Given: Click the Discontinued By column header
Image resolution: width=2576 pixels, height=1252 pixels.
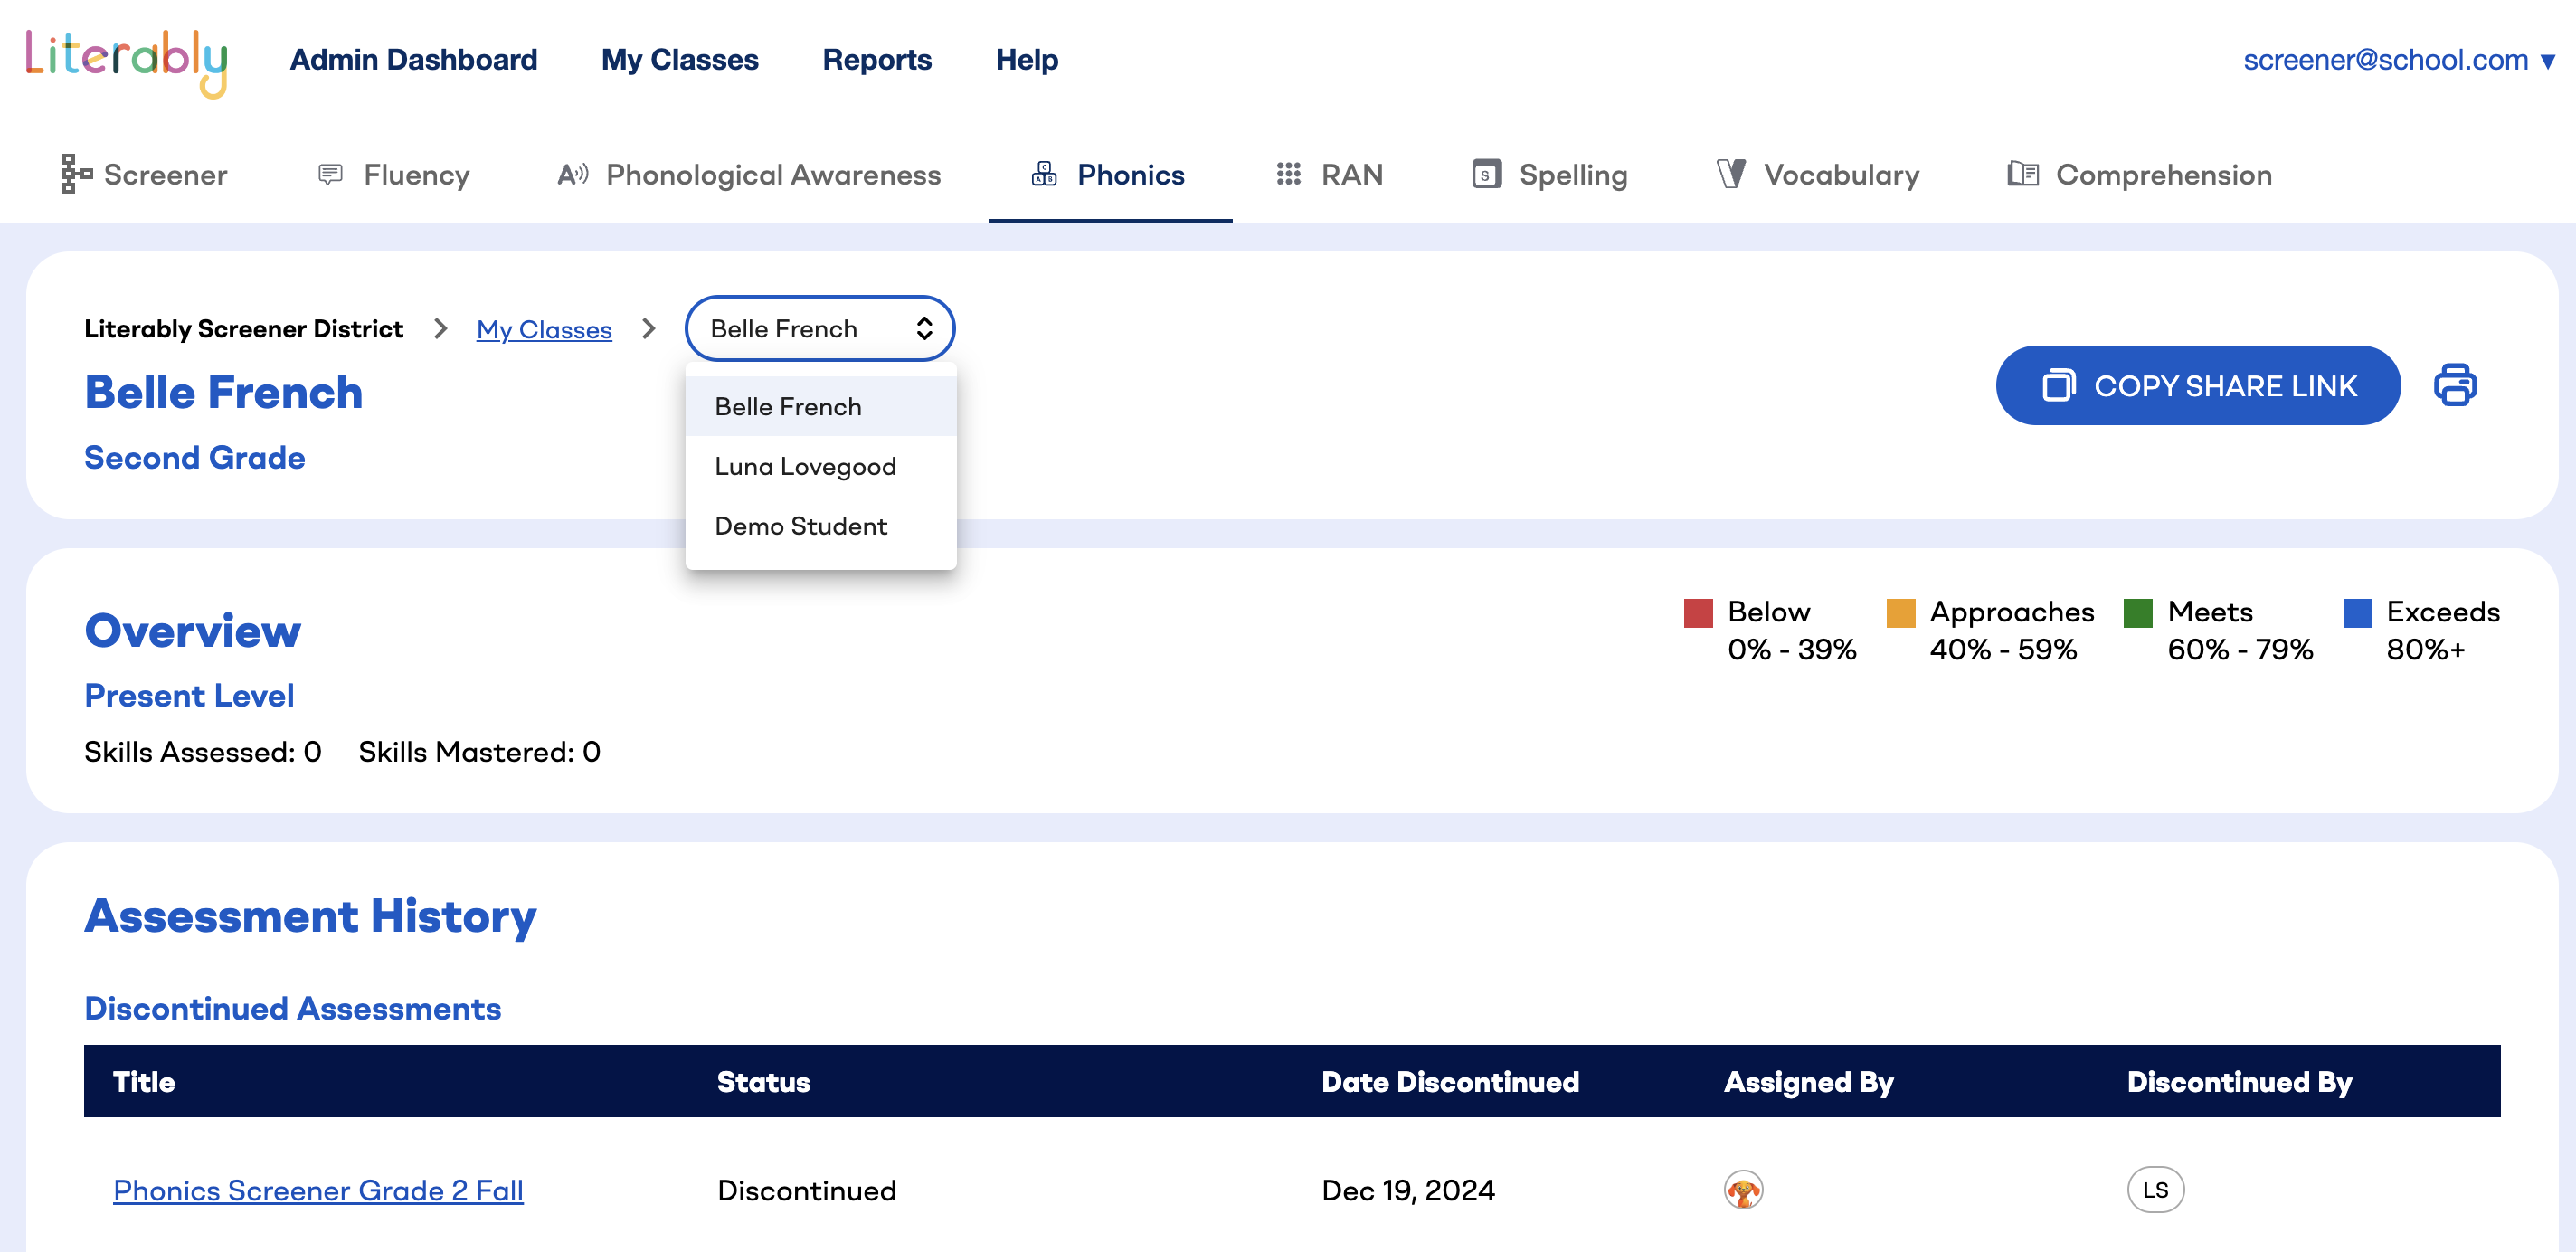Looking at the screenshot, I should click(2239, 1082).
